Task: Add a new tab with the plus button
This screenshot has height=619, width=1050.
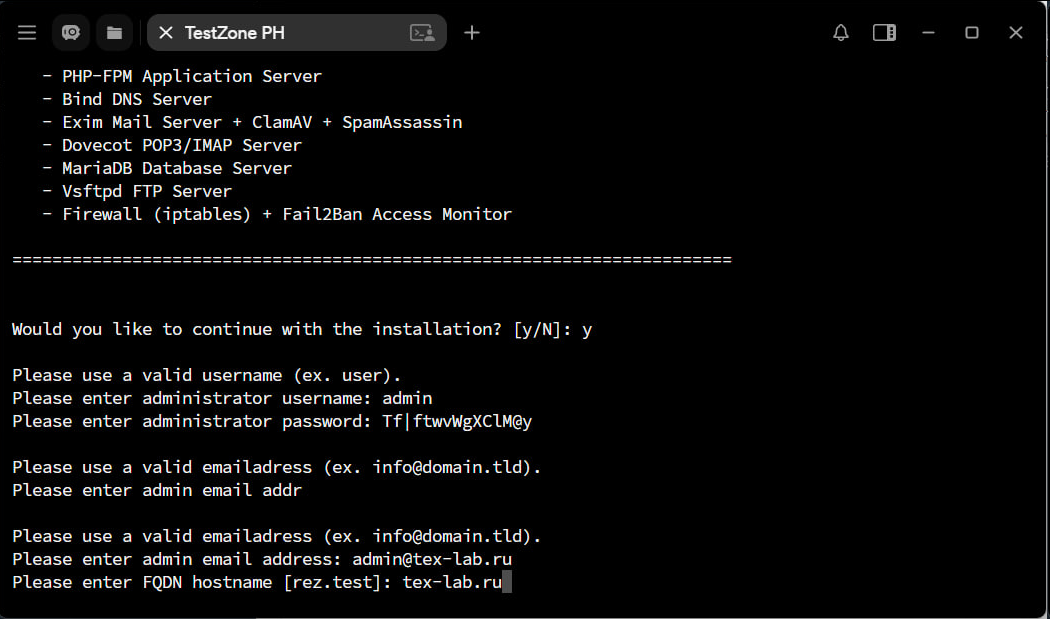Action: point(472,33)
